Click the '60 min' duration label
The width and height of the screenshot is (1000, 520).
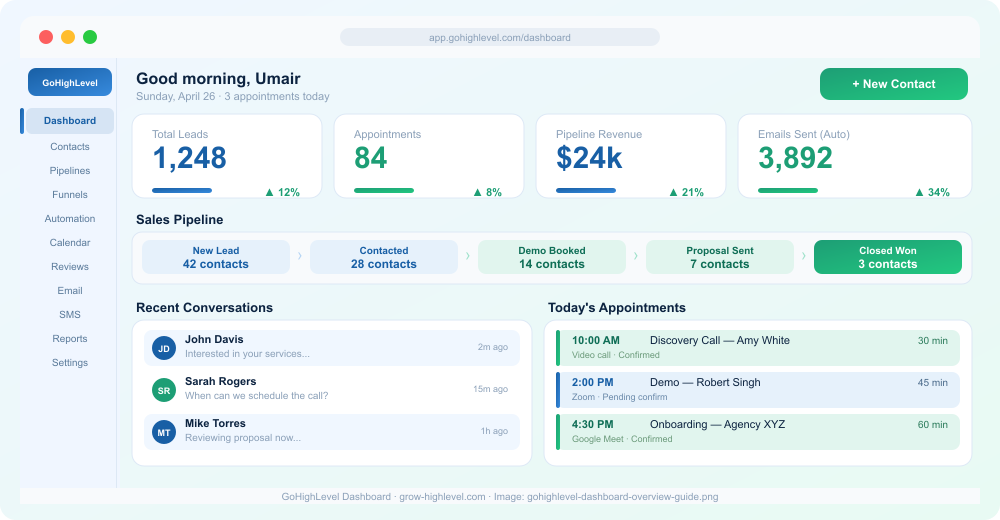pos(932,425)
